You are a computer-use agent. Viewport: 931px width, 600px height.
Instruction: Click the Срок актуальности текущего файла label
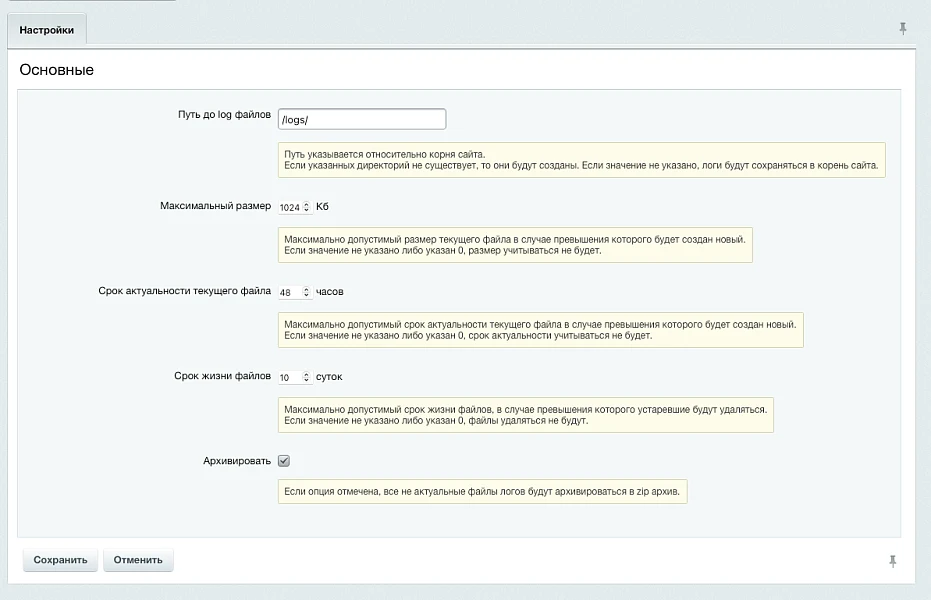click(185, 291)
